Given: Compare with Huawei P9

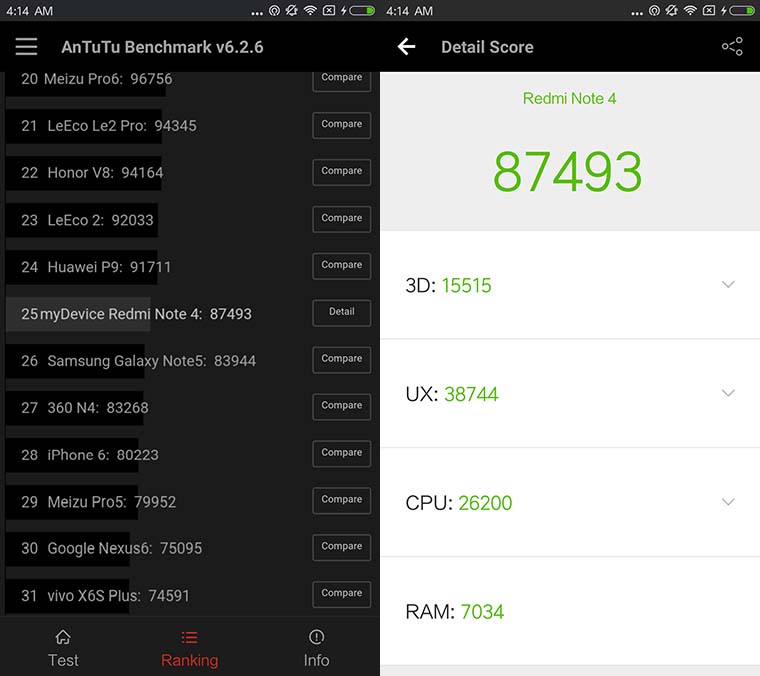Looking at the screenshot, I should click(x=342, y=266).
